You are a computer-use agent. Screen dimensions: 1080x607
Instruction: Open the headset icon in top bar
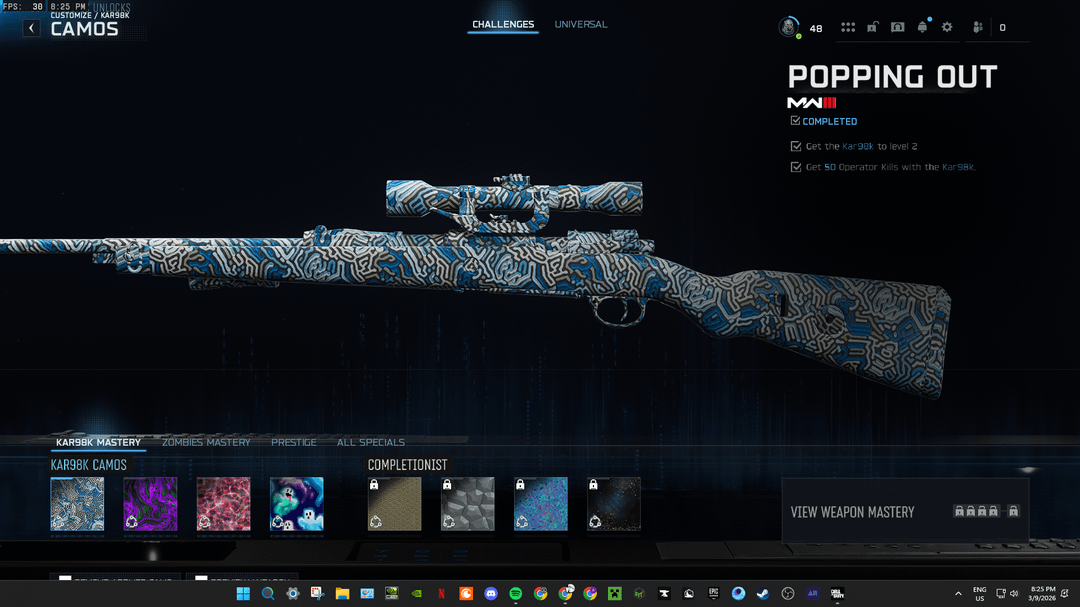897,28
